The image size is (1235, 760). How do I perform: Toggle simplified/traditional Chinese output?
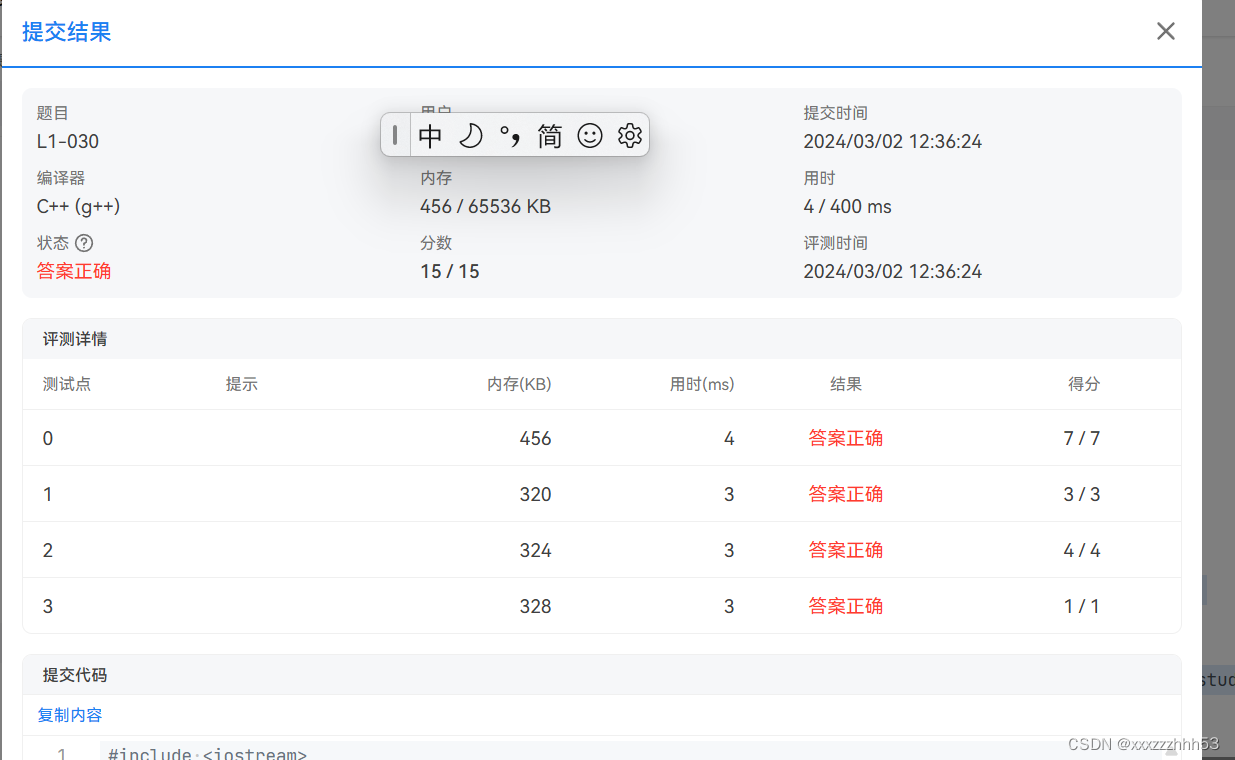[549, 135]
